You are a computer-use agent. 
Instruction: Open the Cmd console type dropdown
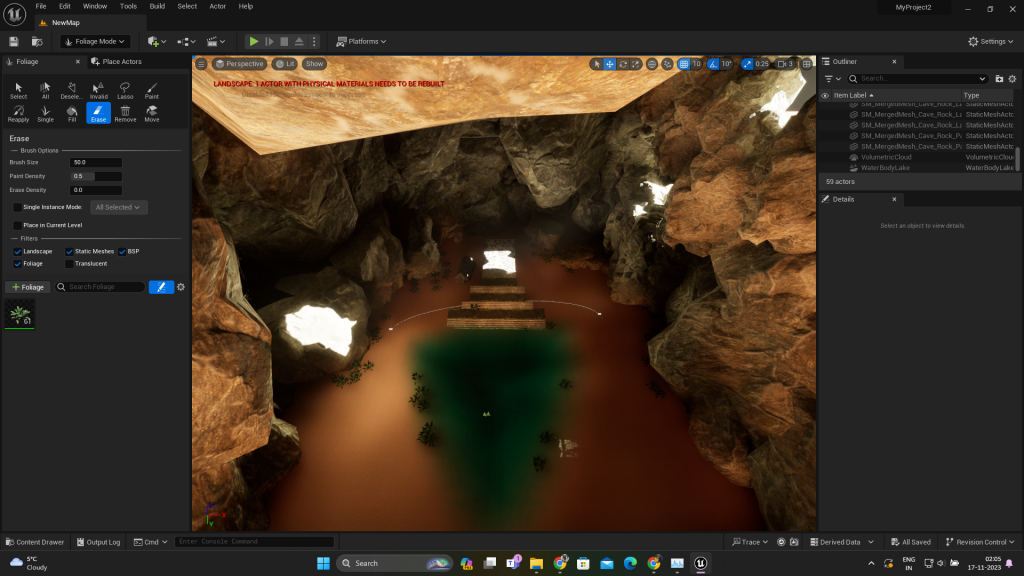coord(150,542)
